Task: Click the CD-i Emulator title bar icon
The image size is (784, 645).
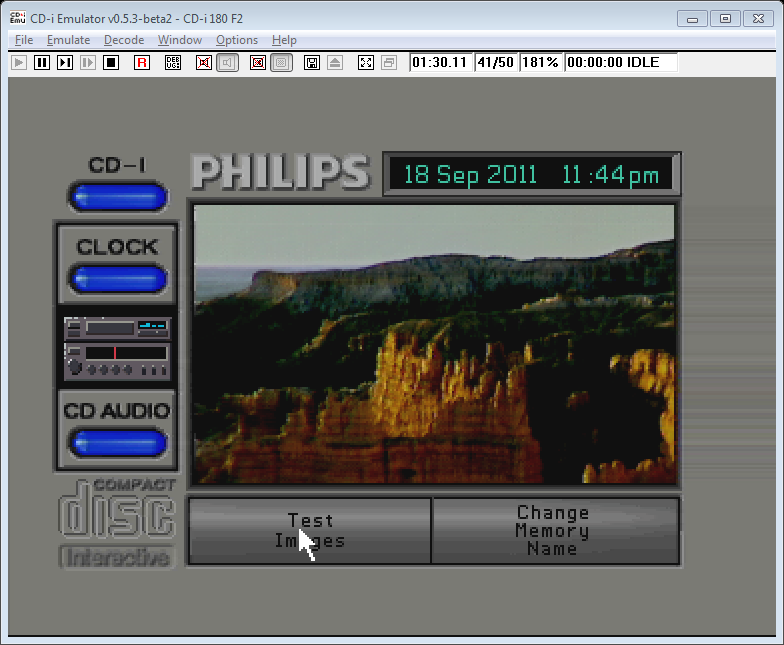Action: 18,18
